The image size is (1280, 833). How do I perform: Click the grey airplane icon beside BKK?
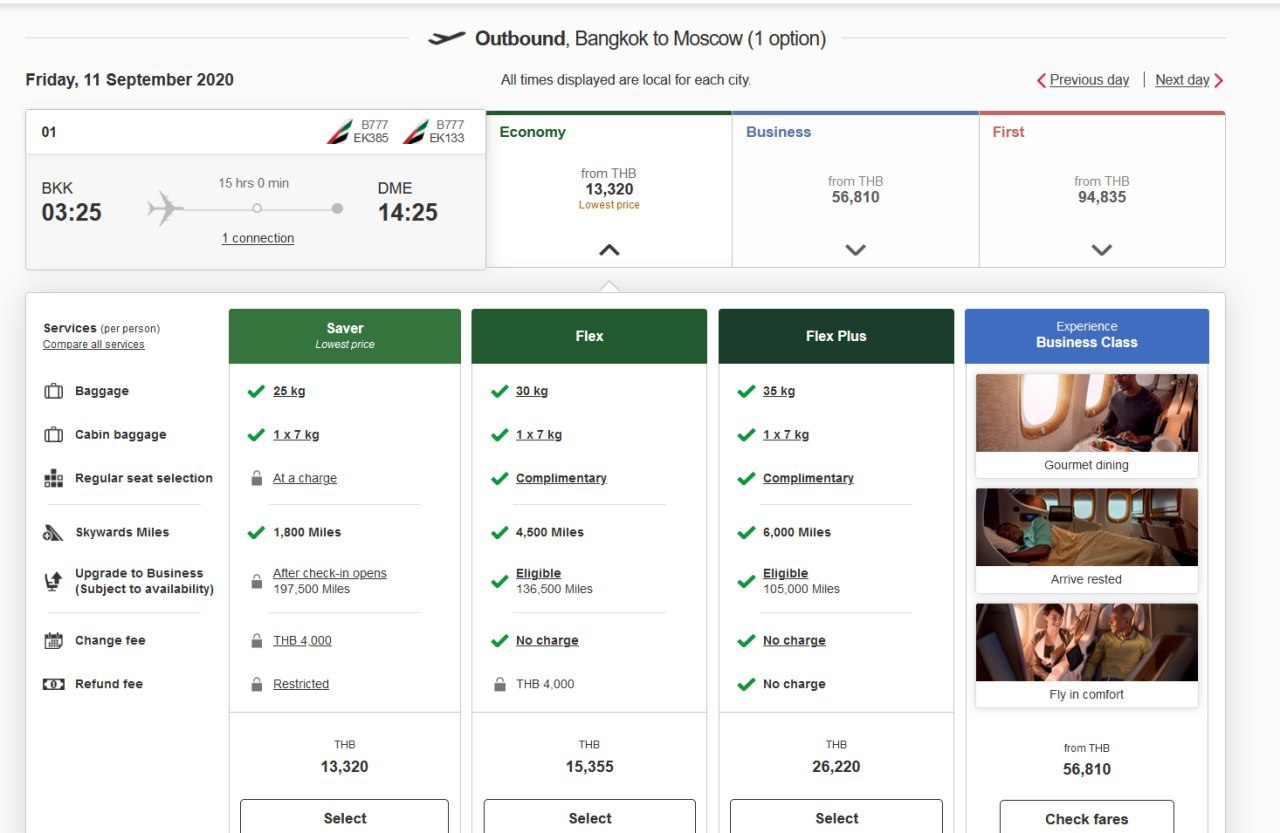(166, 208)
